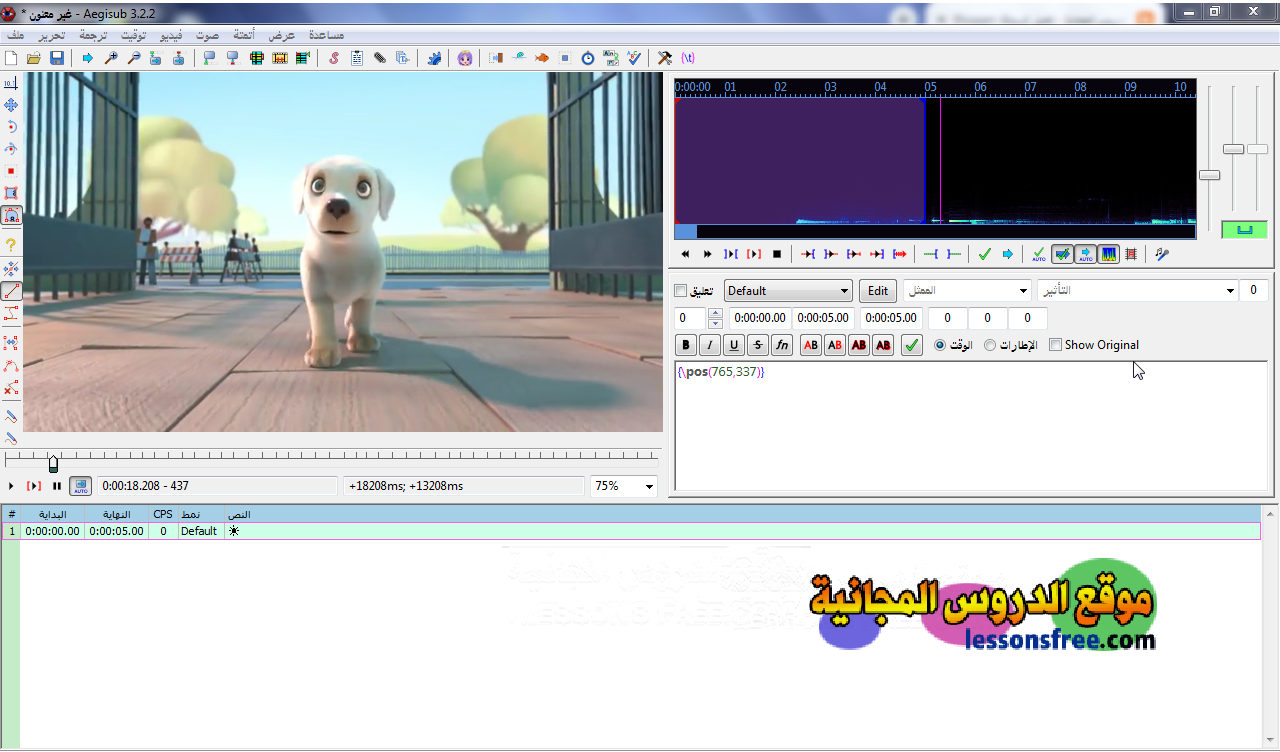Toggle video auto-scroll AUTO button
1280x752 pixels.
click(80, 486)
